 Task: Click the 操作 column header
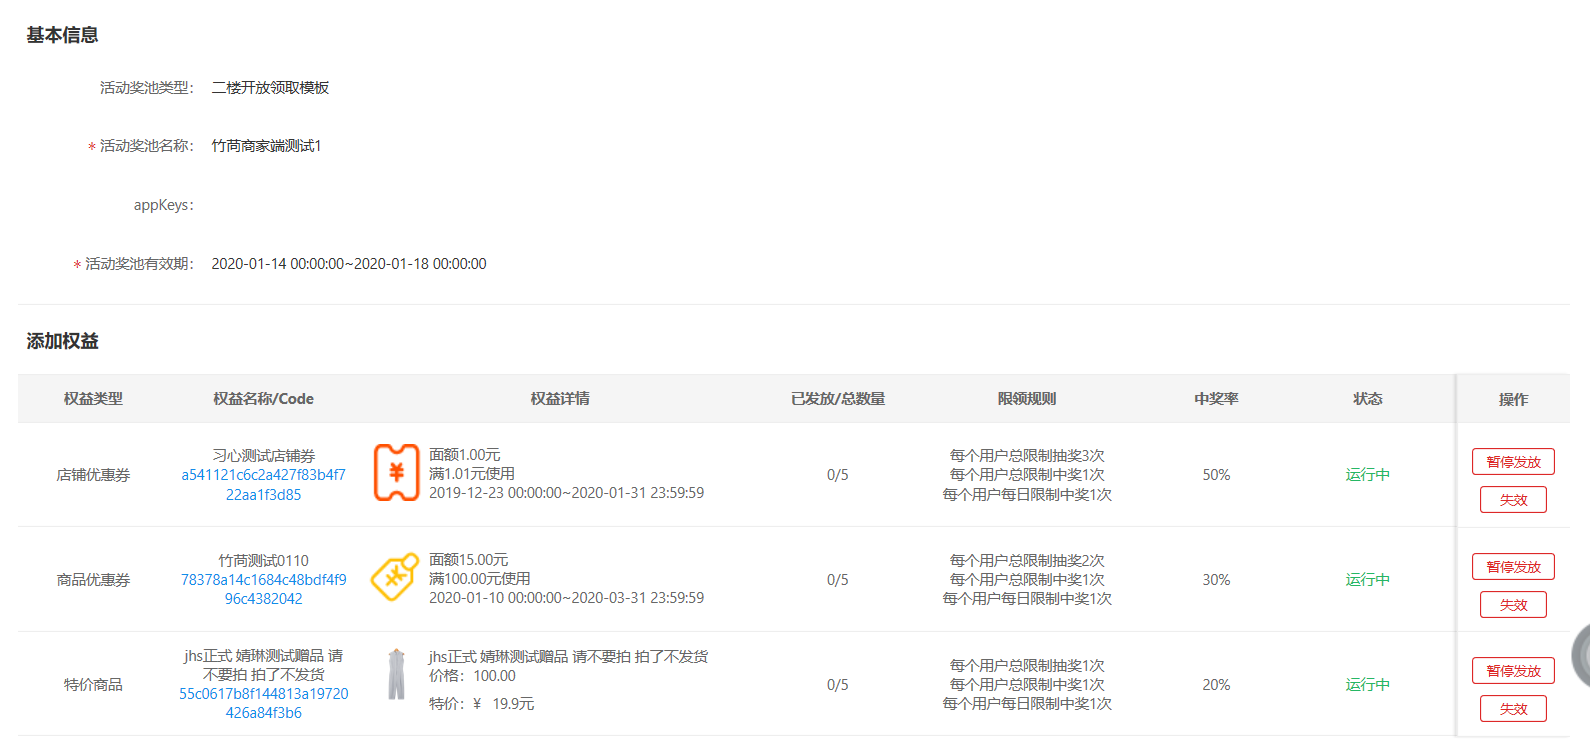tap(1513, 399)
